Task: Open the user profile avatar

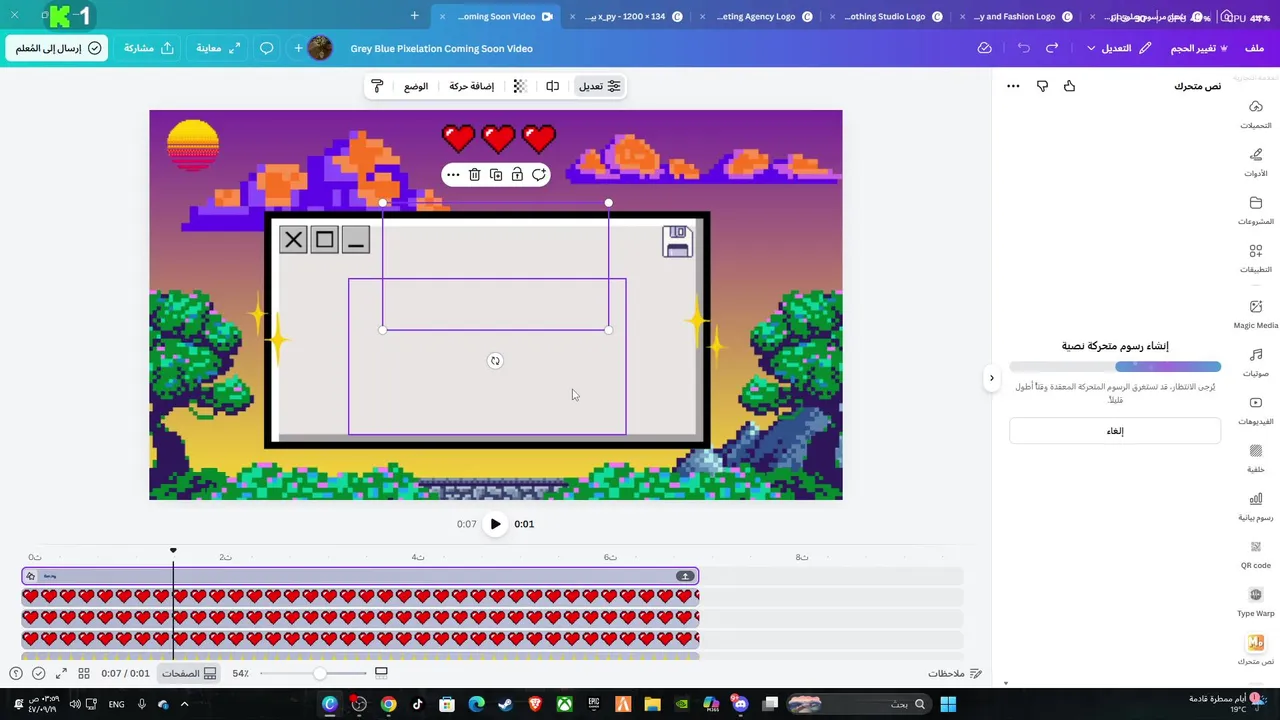Action: [320, 48]
